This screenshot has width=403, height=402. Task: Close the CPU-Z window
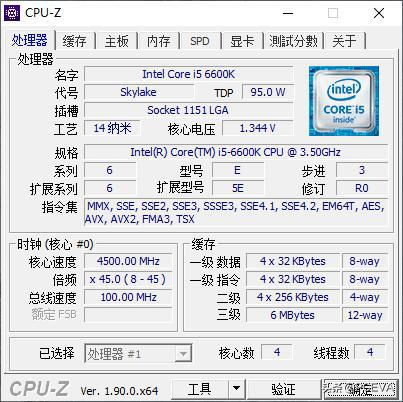(x=379, y=13)
